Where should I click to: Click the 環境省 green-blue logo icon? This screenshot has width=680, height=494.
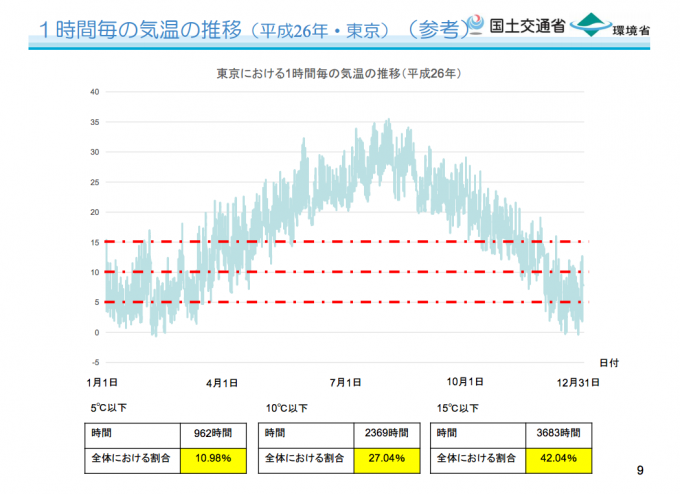pyautogui.click(x=590, y=21)
